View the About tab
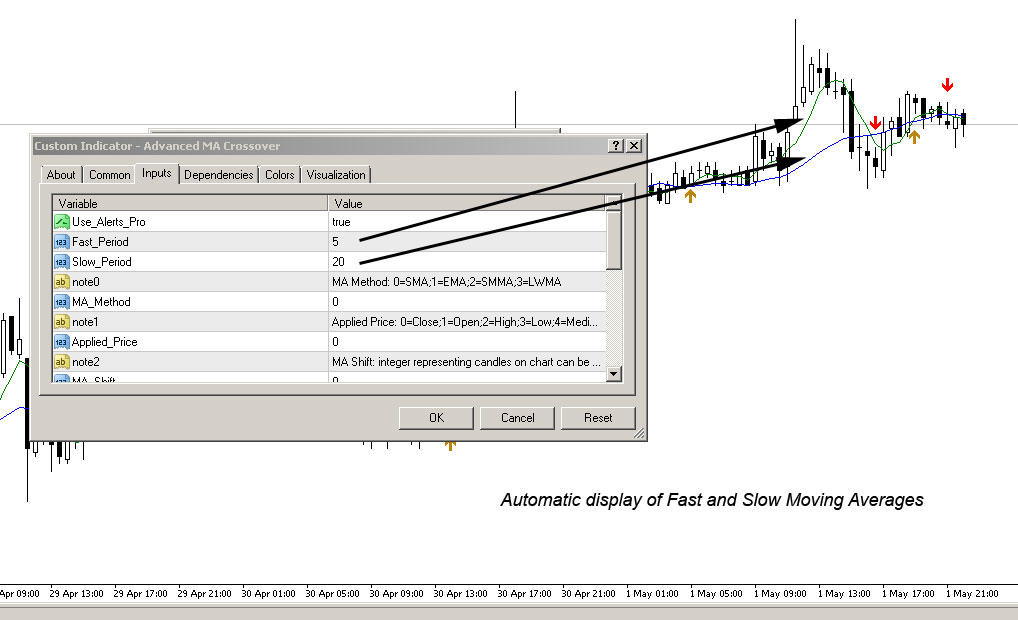The image size is (1018, 620). [x=60, y=174]
